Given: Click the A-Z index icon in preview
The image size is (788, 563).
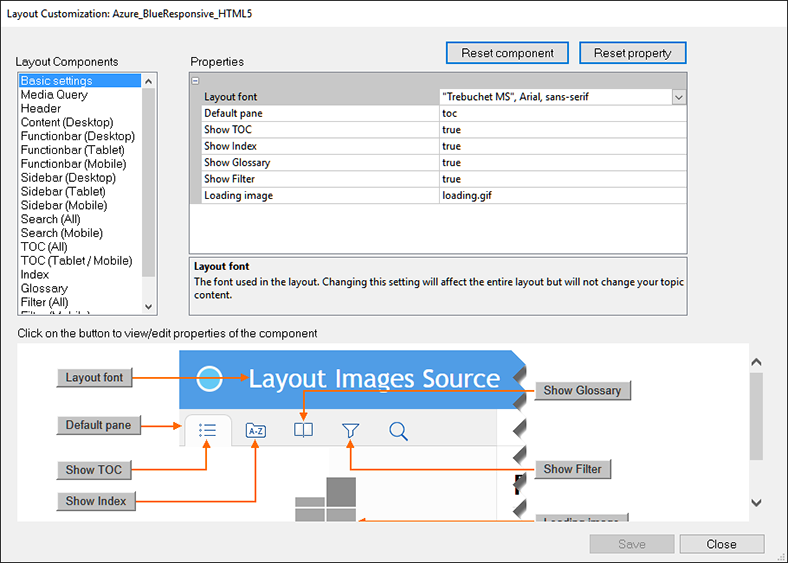Looking at the screenshot, I should coord(255,431).
